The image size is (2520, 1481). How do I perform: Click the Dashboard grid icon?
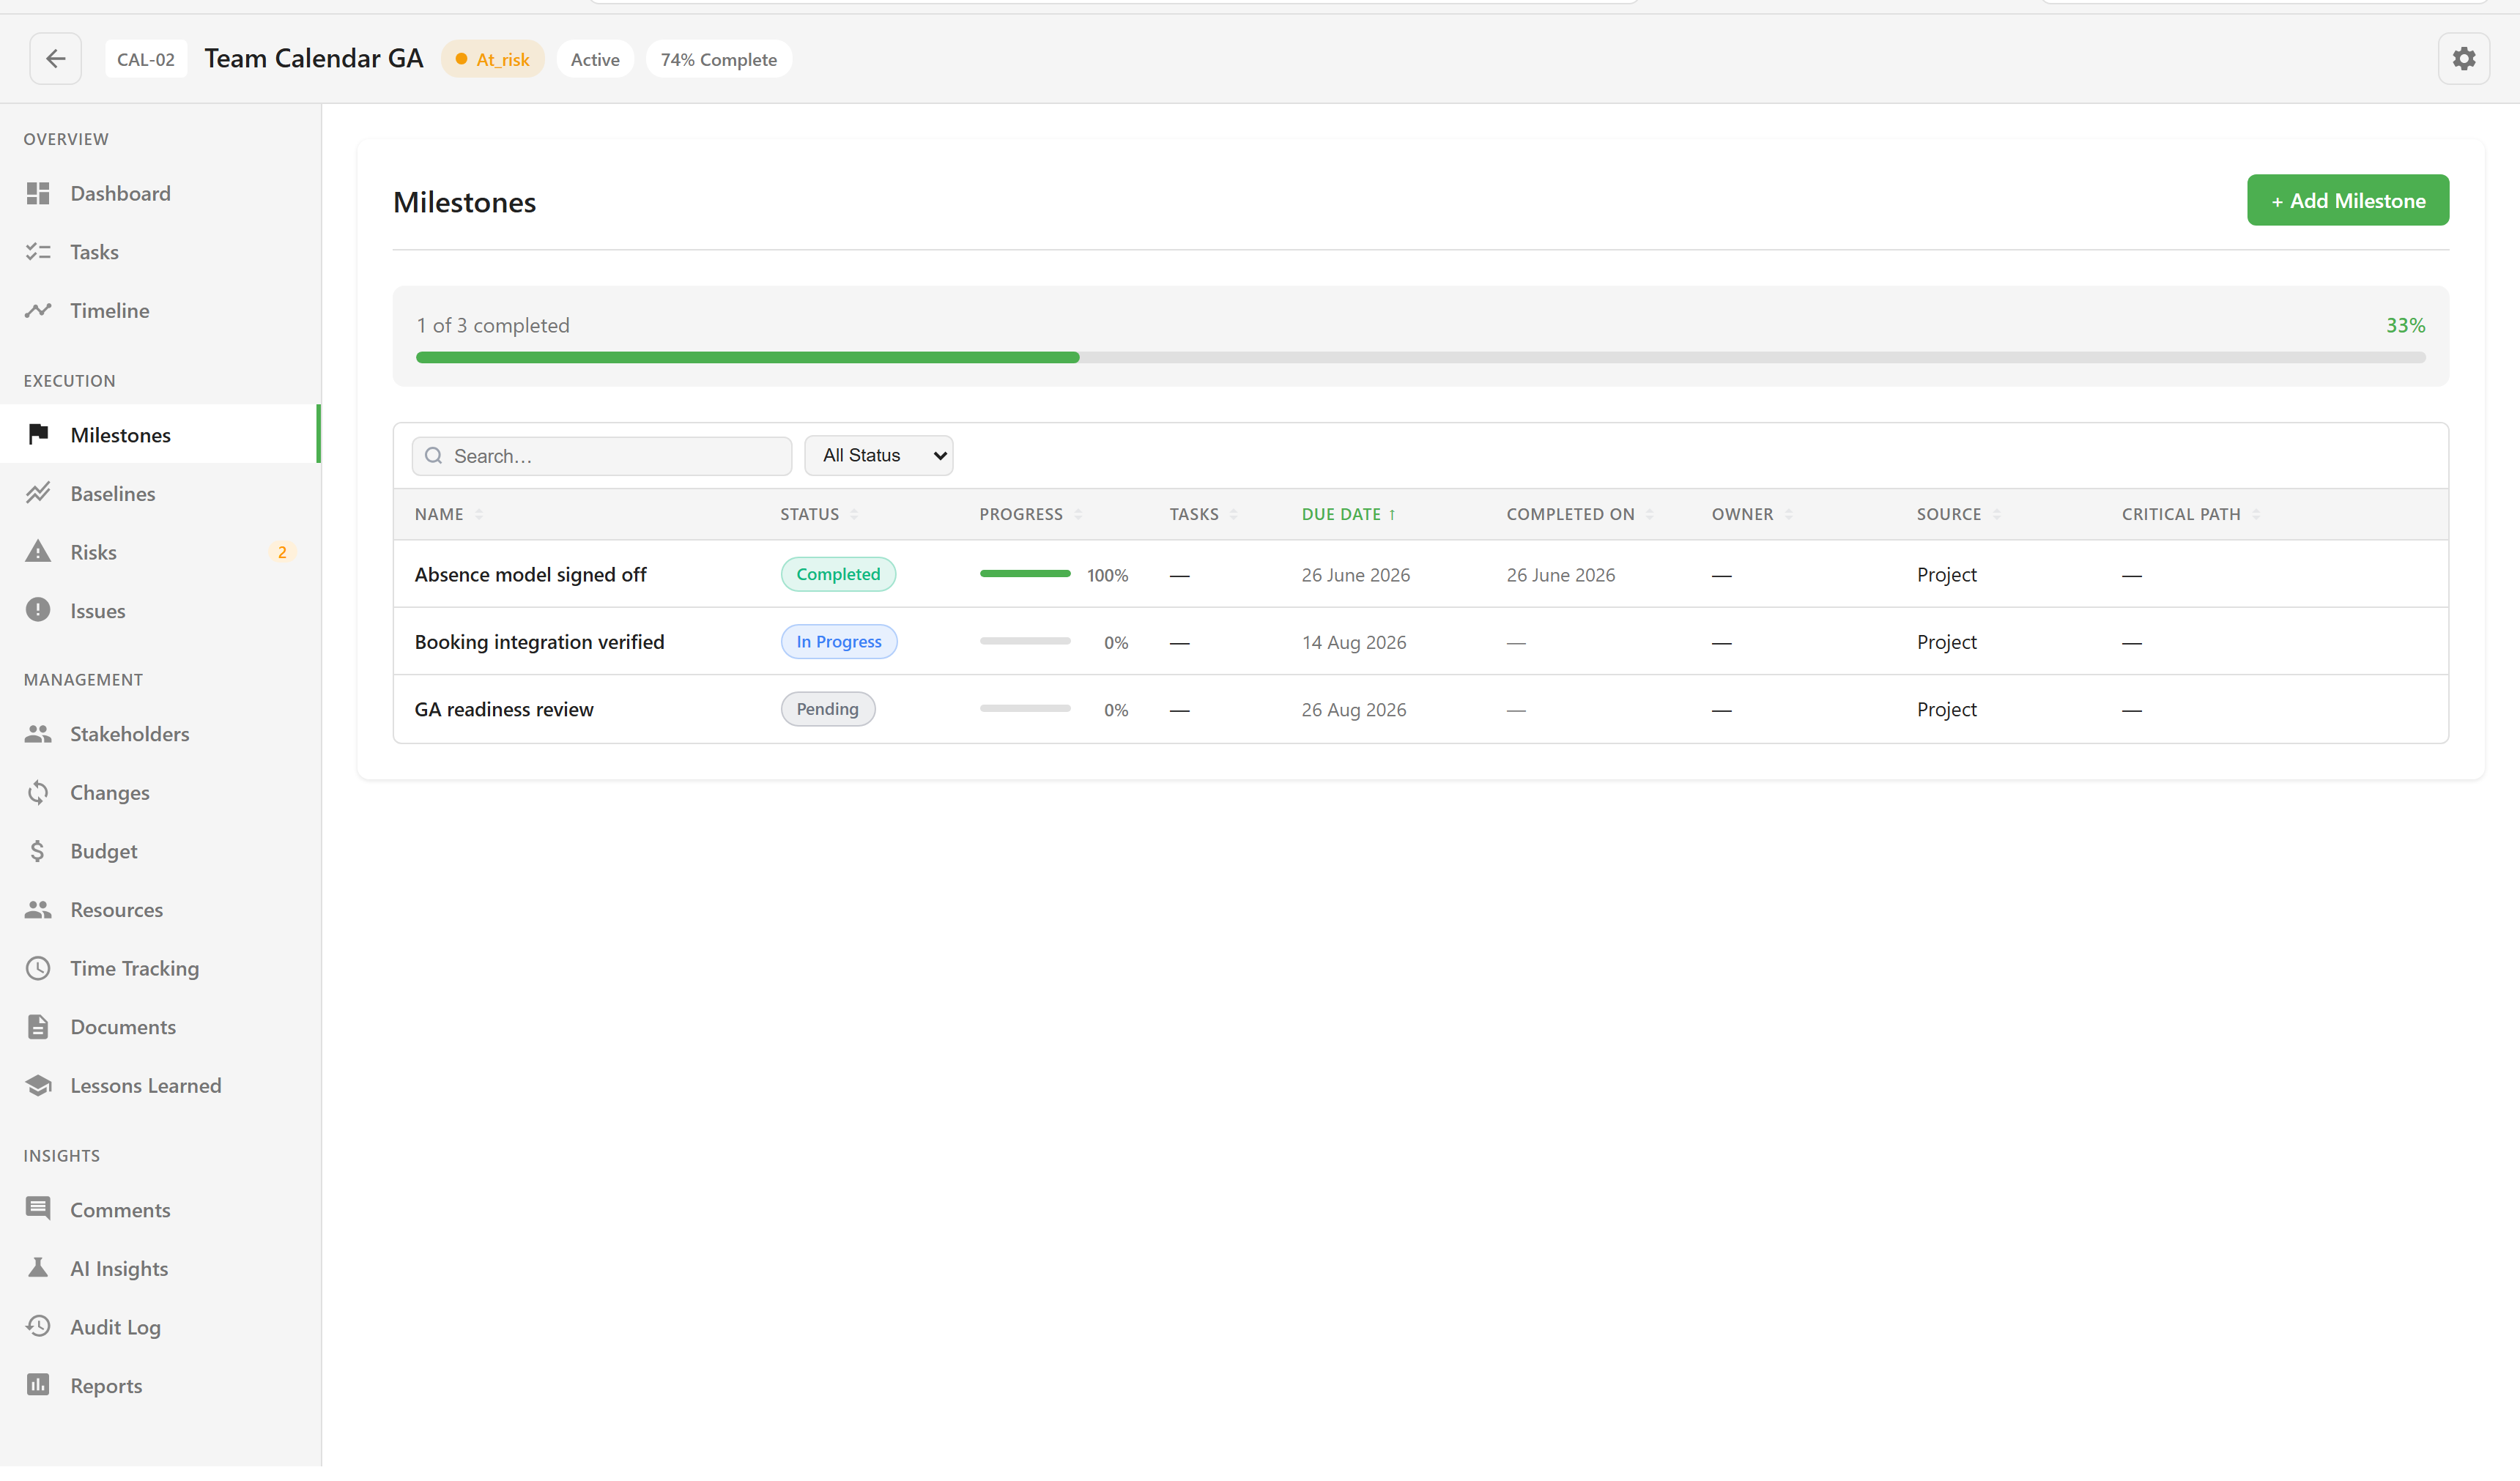click(x=38, y=195)
